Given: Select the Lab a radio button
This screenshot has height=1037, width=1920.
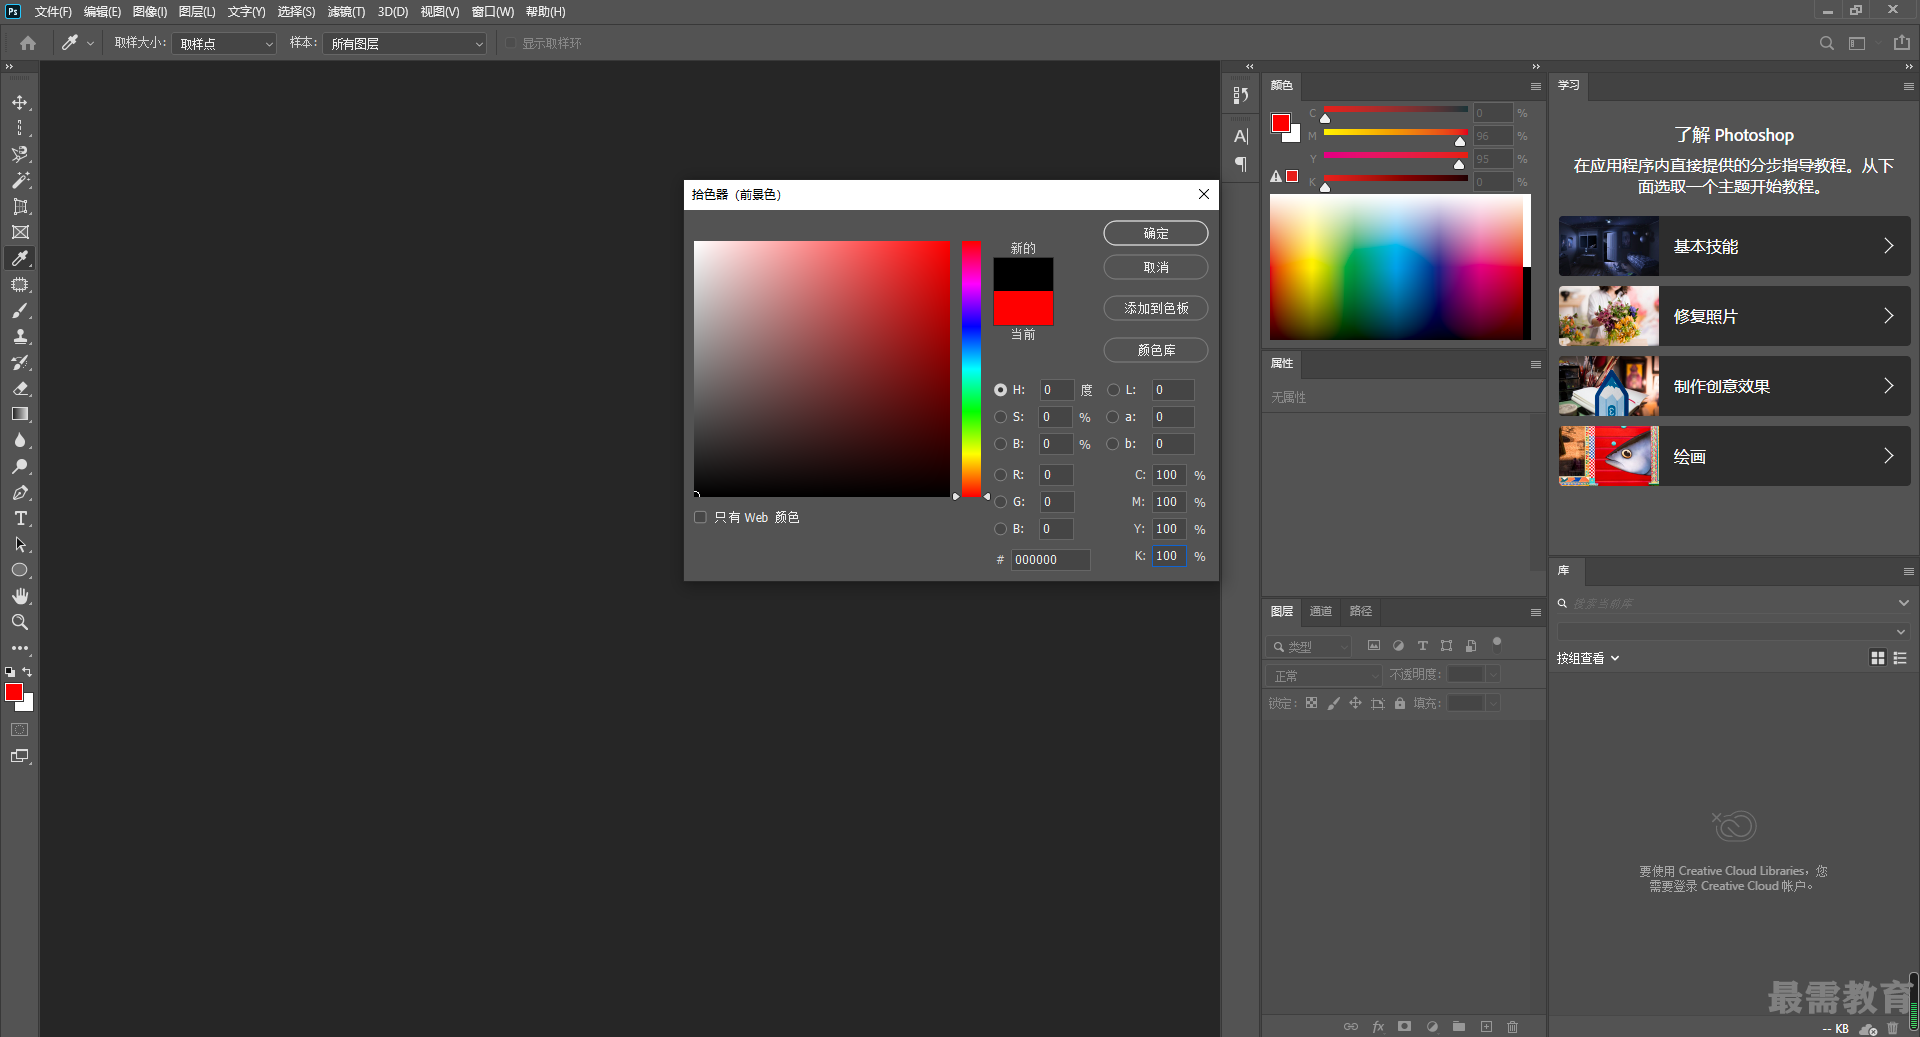Looking at the screenshot, I should point(1113,417).
